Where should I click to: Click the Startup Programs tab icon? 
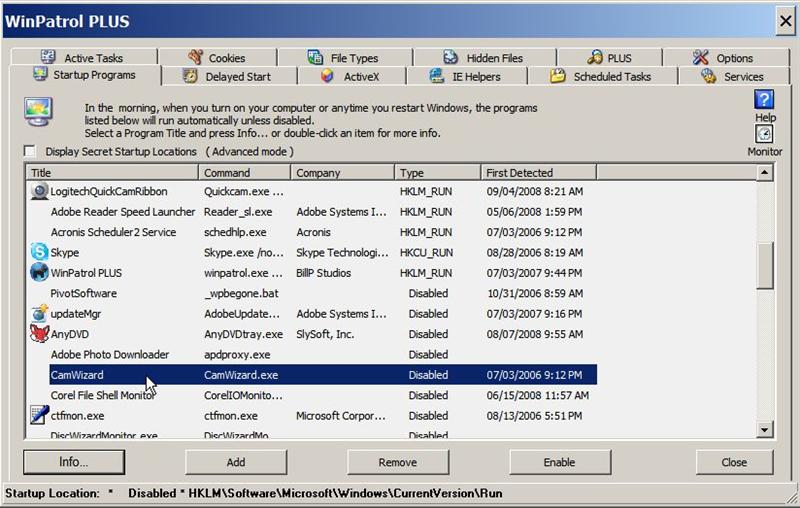click(x=40, y=74)
